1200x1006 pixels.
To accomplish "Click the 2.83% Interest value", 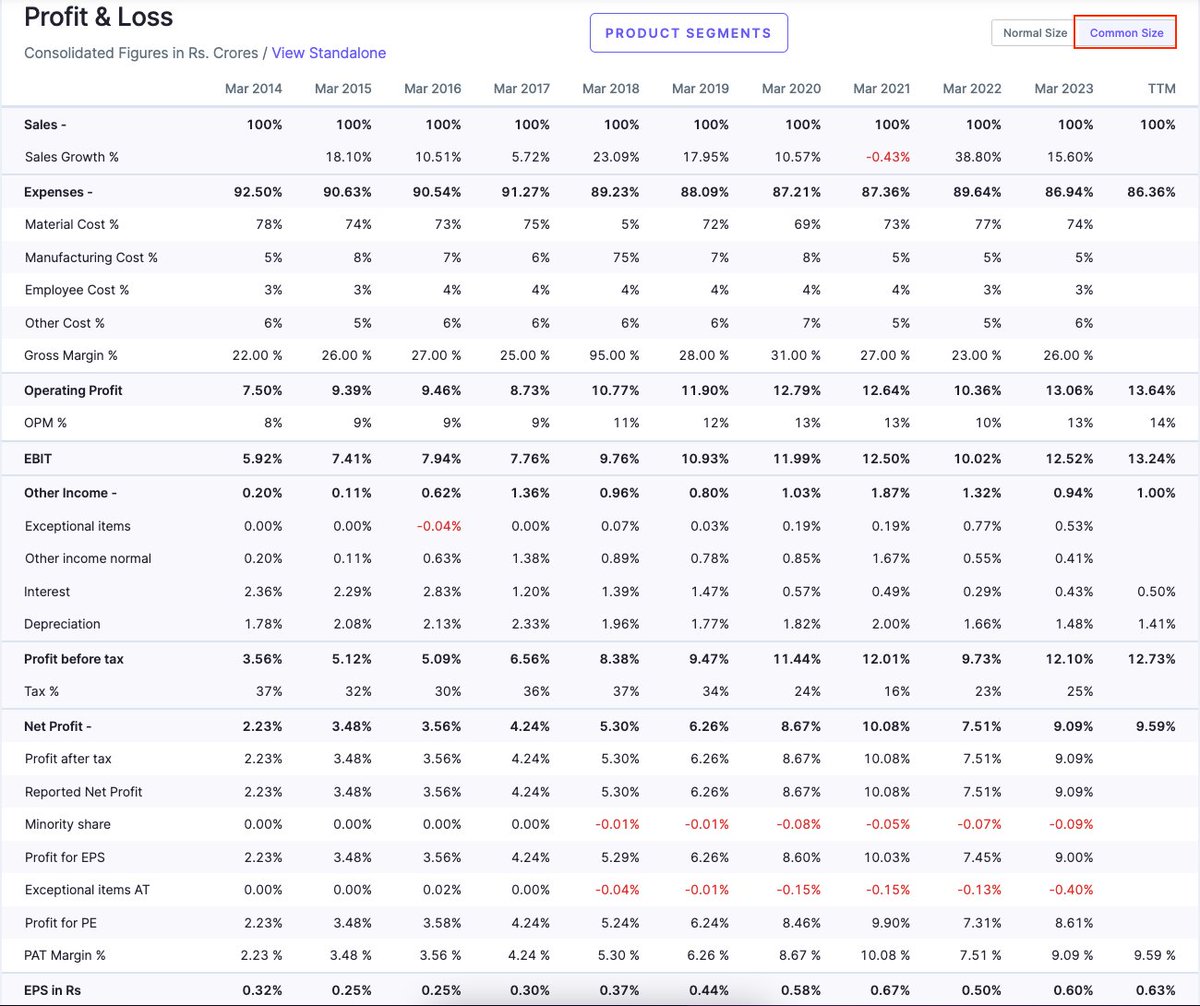I will click(x=442, y=592).
